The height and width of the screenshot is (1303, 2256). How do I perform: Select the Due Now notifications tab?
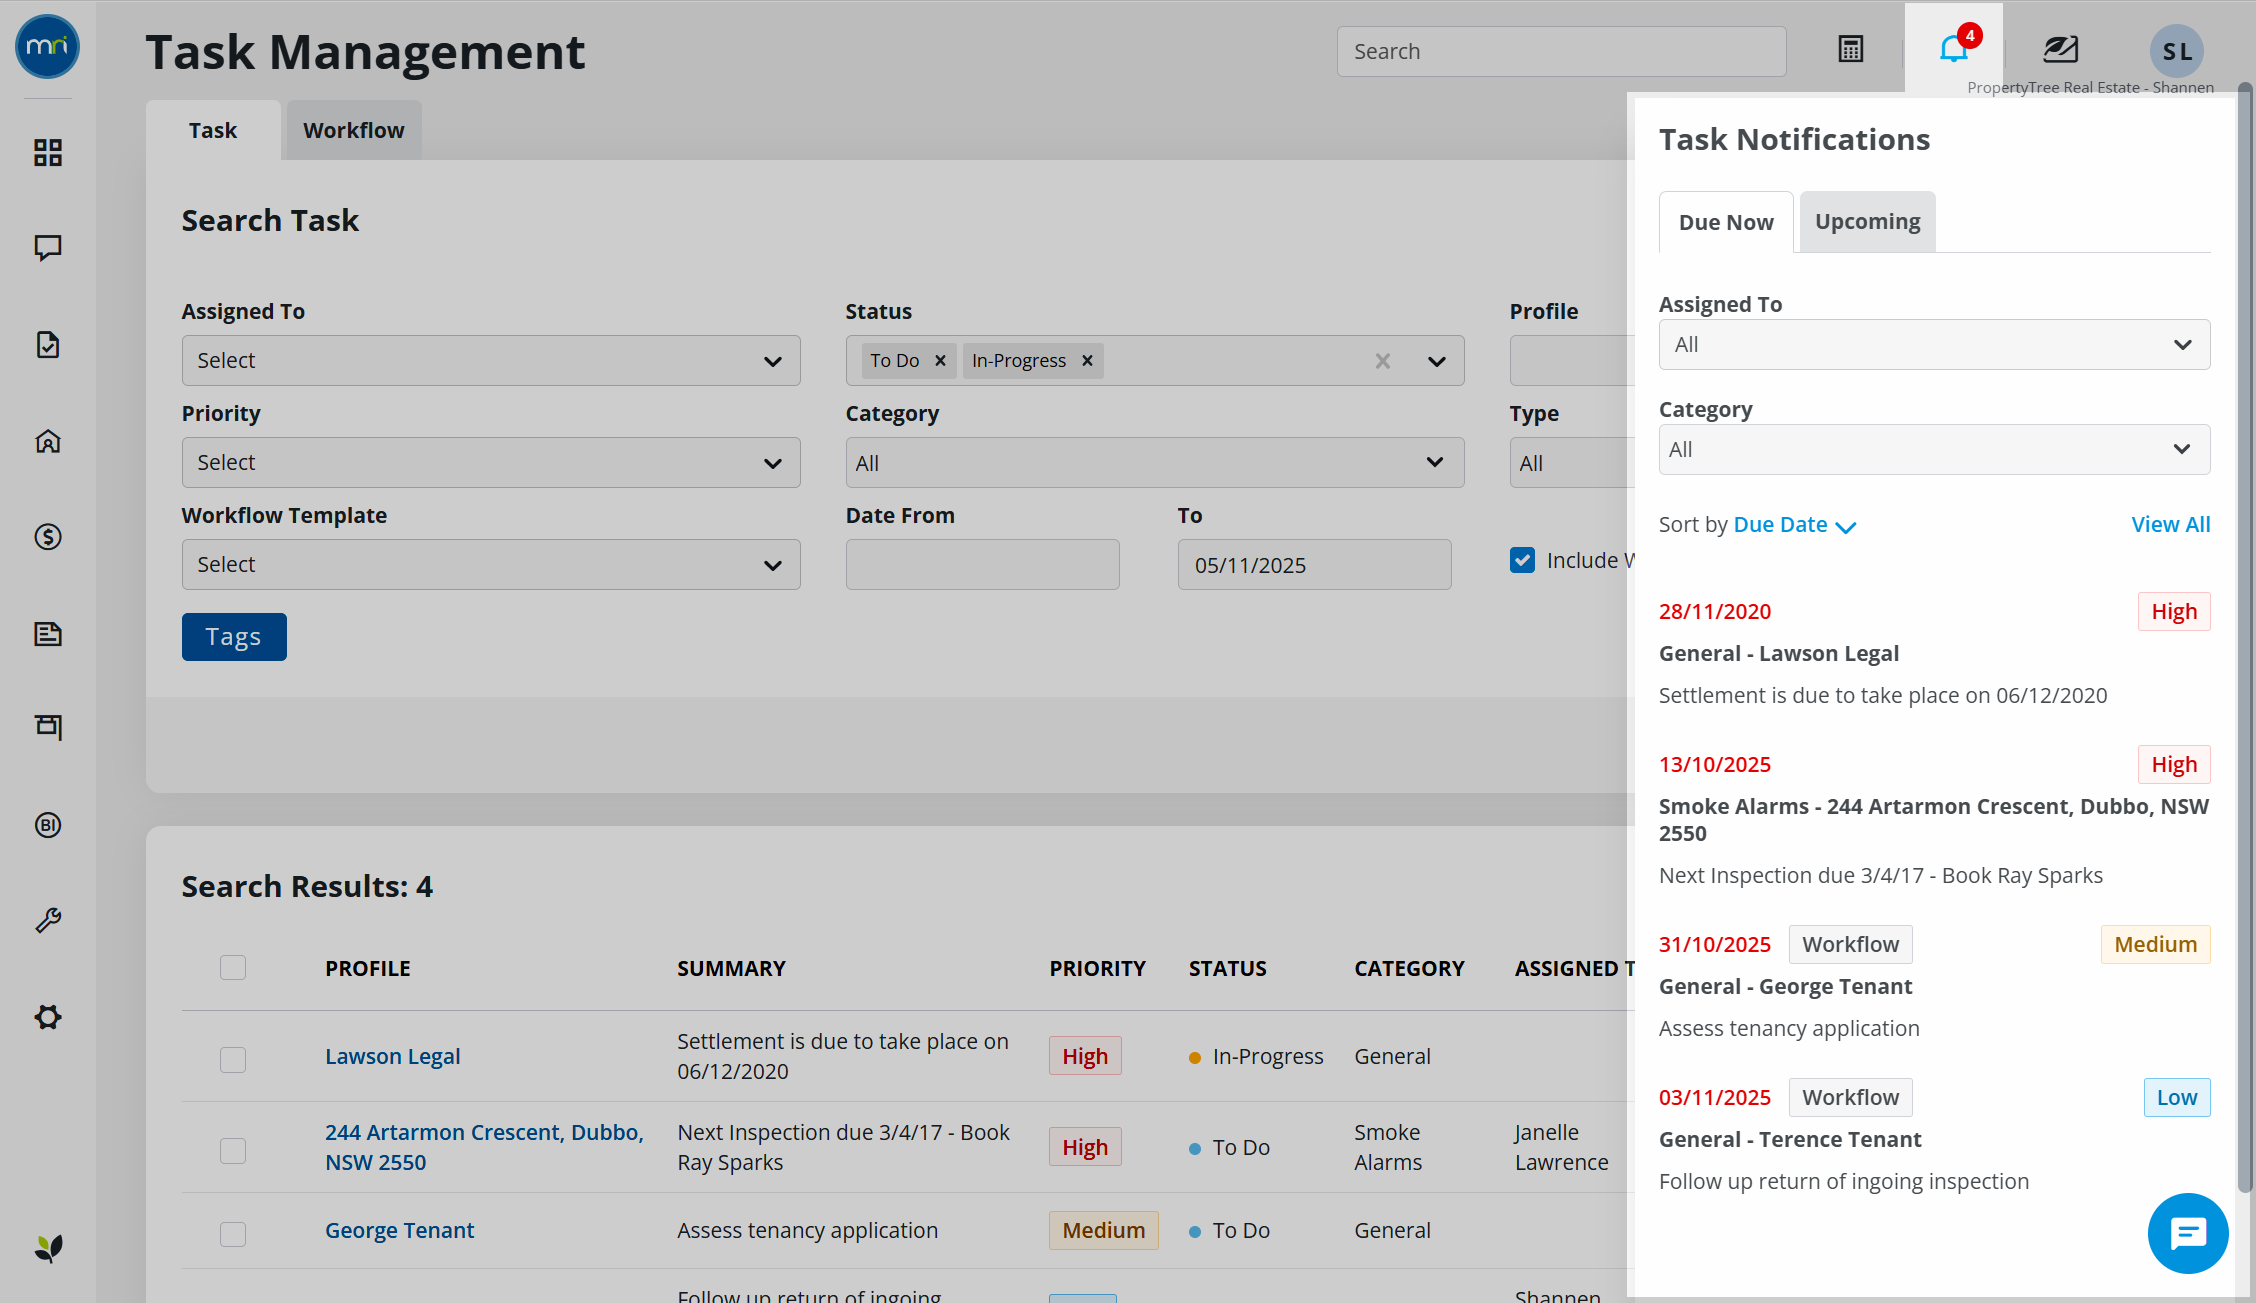[1726, 222]
